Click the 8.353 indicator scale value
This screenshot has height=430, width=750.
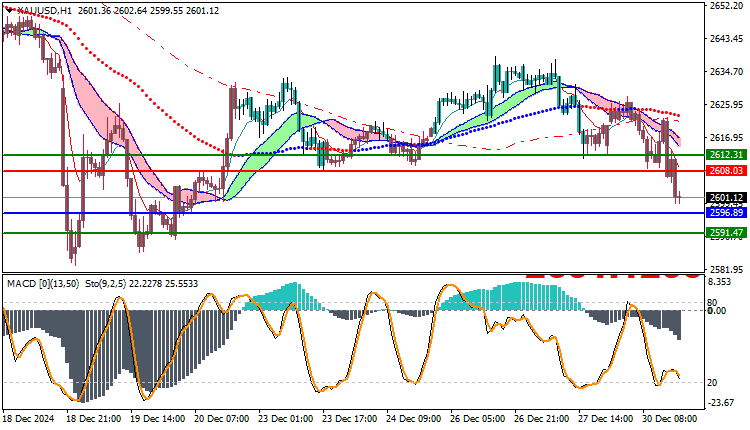tap(719, 282)
